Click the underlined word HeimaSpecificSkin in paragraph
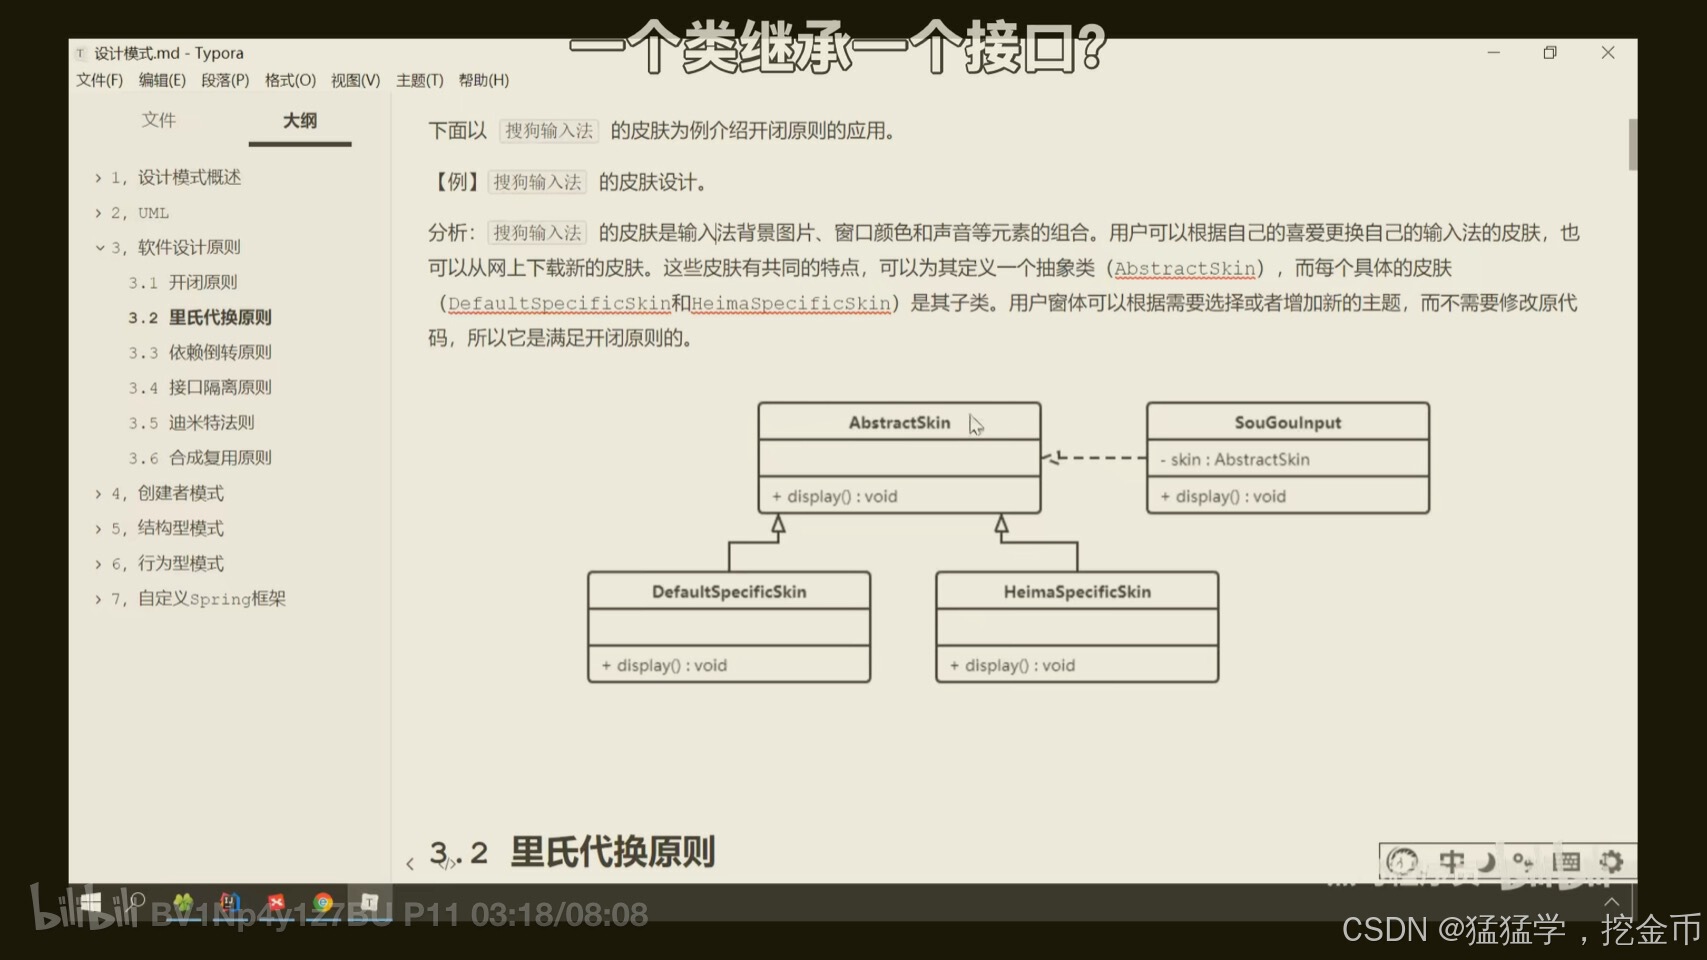 pos(791,303)
